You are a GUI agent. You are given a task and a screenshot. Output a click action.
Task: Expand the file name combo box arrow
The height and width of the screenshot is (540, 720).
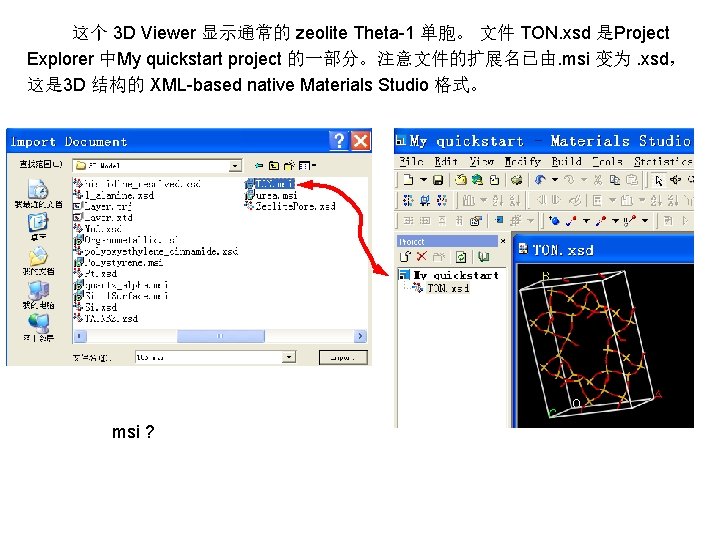click(289, 357)
